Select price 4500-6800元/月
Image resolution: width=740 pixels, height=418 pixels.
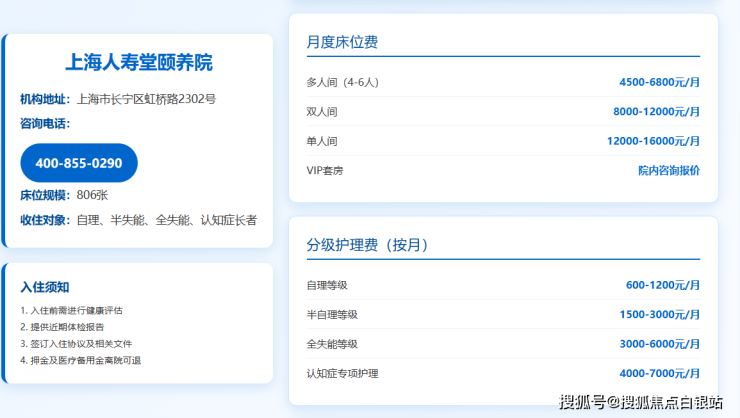click(x=659, y=82)
